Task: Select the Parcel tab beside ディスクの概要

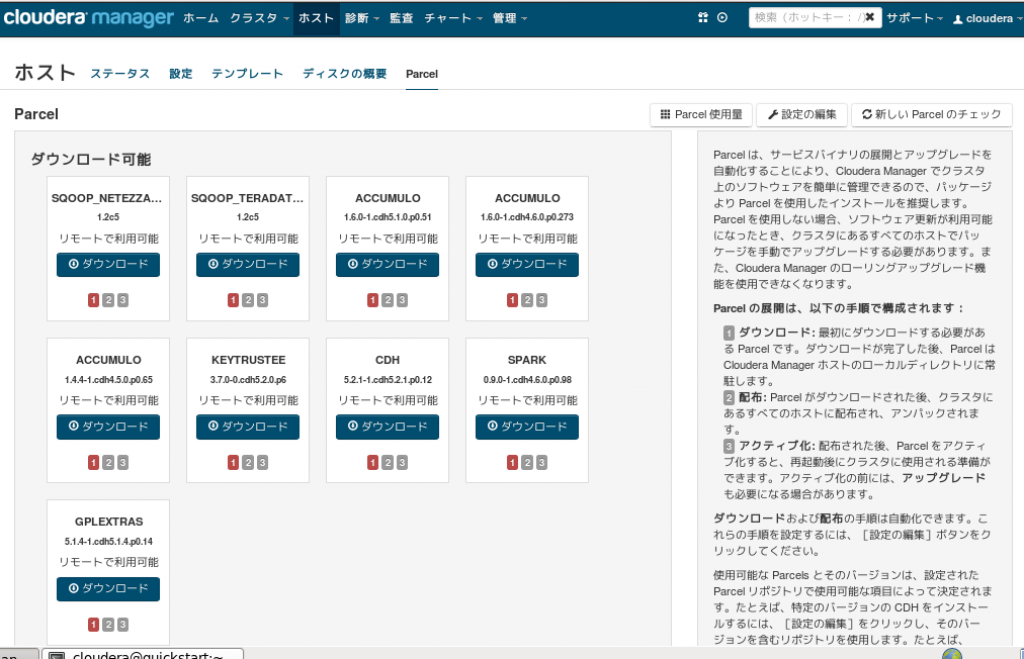Action: pos(422,74)
